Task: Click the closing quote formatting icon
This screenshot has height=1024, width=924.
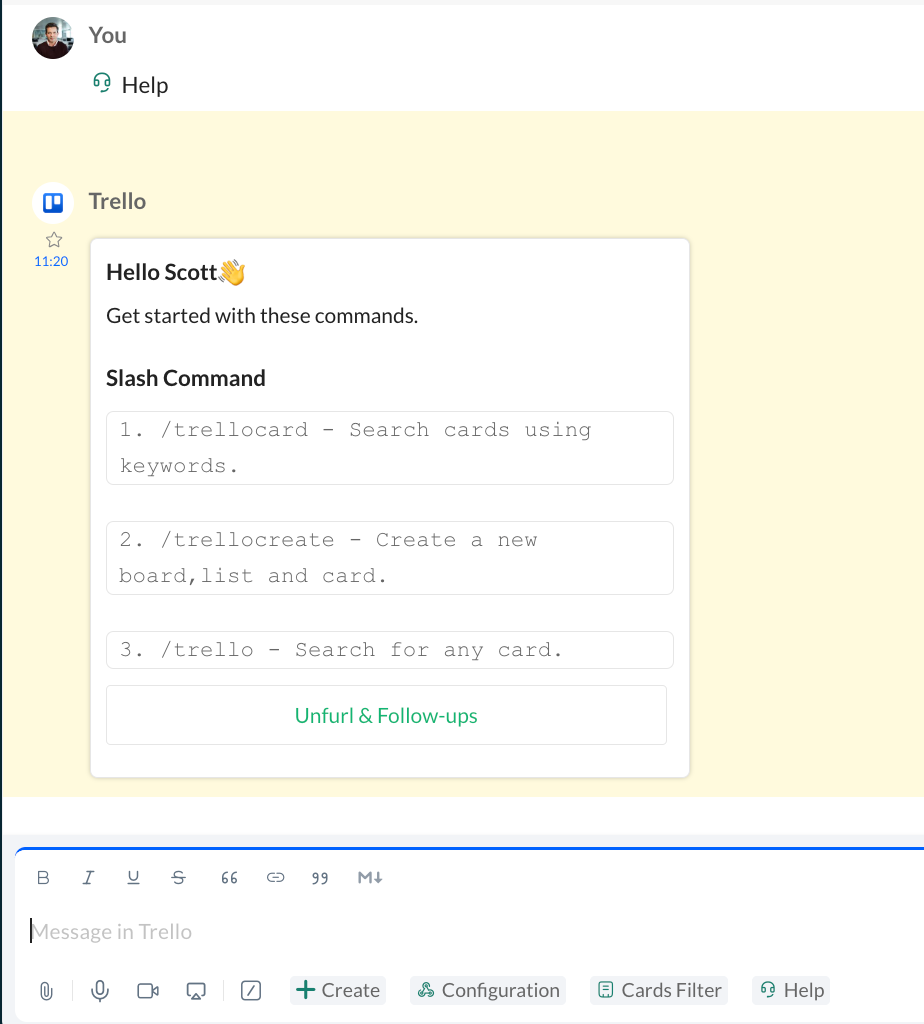Action: point(320,878)
